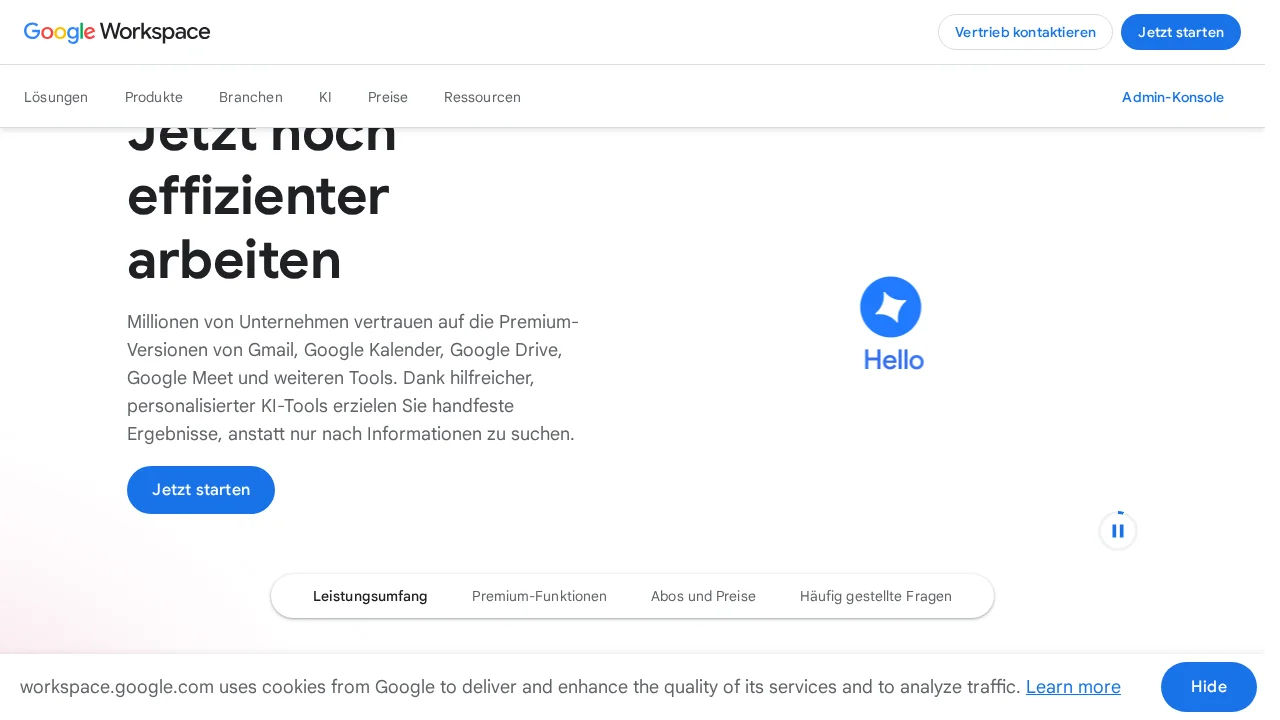Viewport: 1280px width, 720px height.
Task: Select the Leistungsumfang tab
Action: [370, 596]
